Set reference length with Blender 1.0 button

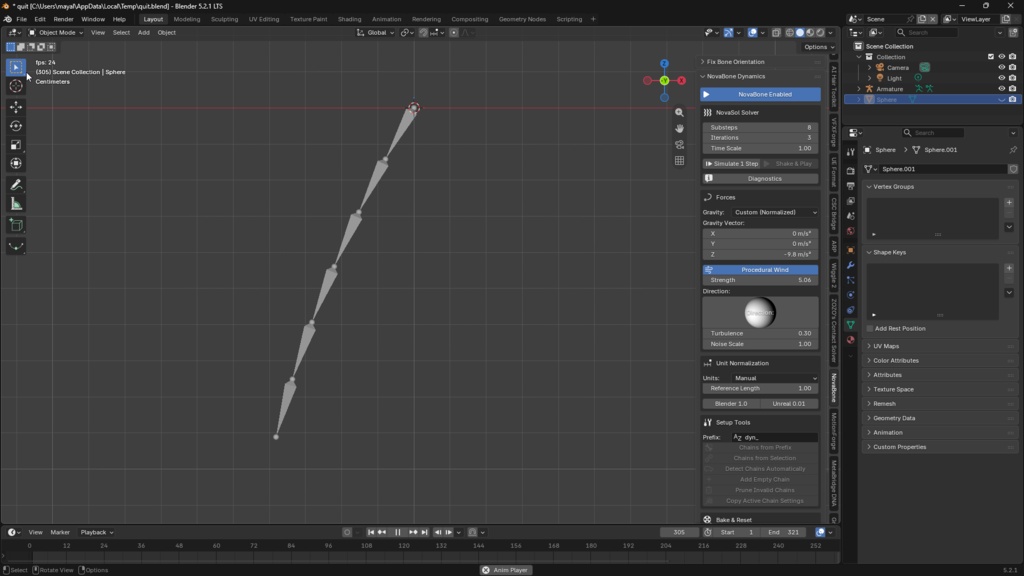(731, 404)
